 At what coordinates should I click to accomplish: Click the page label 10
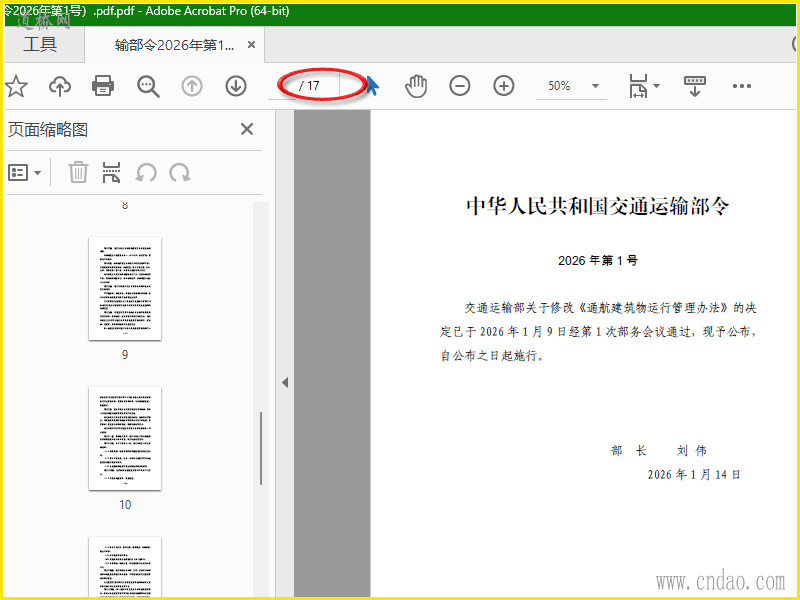(125, 505)
